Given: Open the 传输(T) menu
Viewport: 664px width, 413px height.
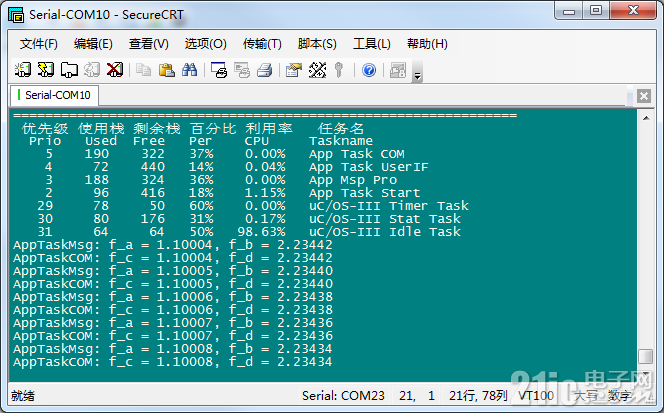Looking at the screenshot, I should [262, 44].
